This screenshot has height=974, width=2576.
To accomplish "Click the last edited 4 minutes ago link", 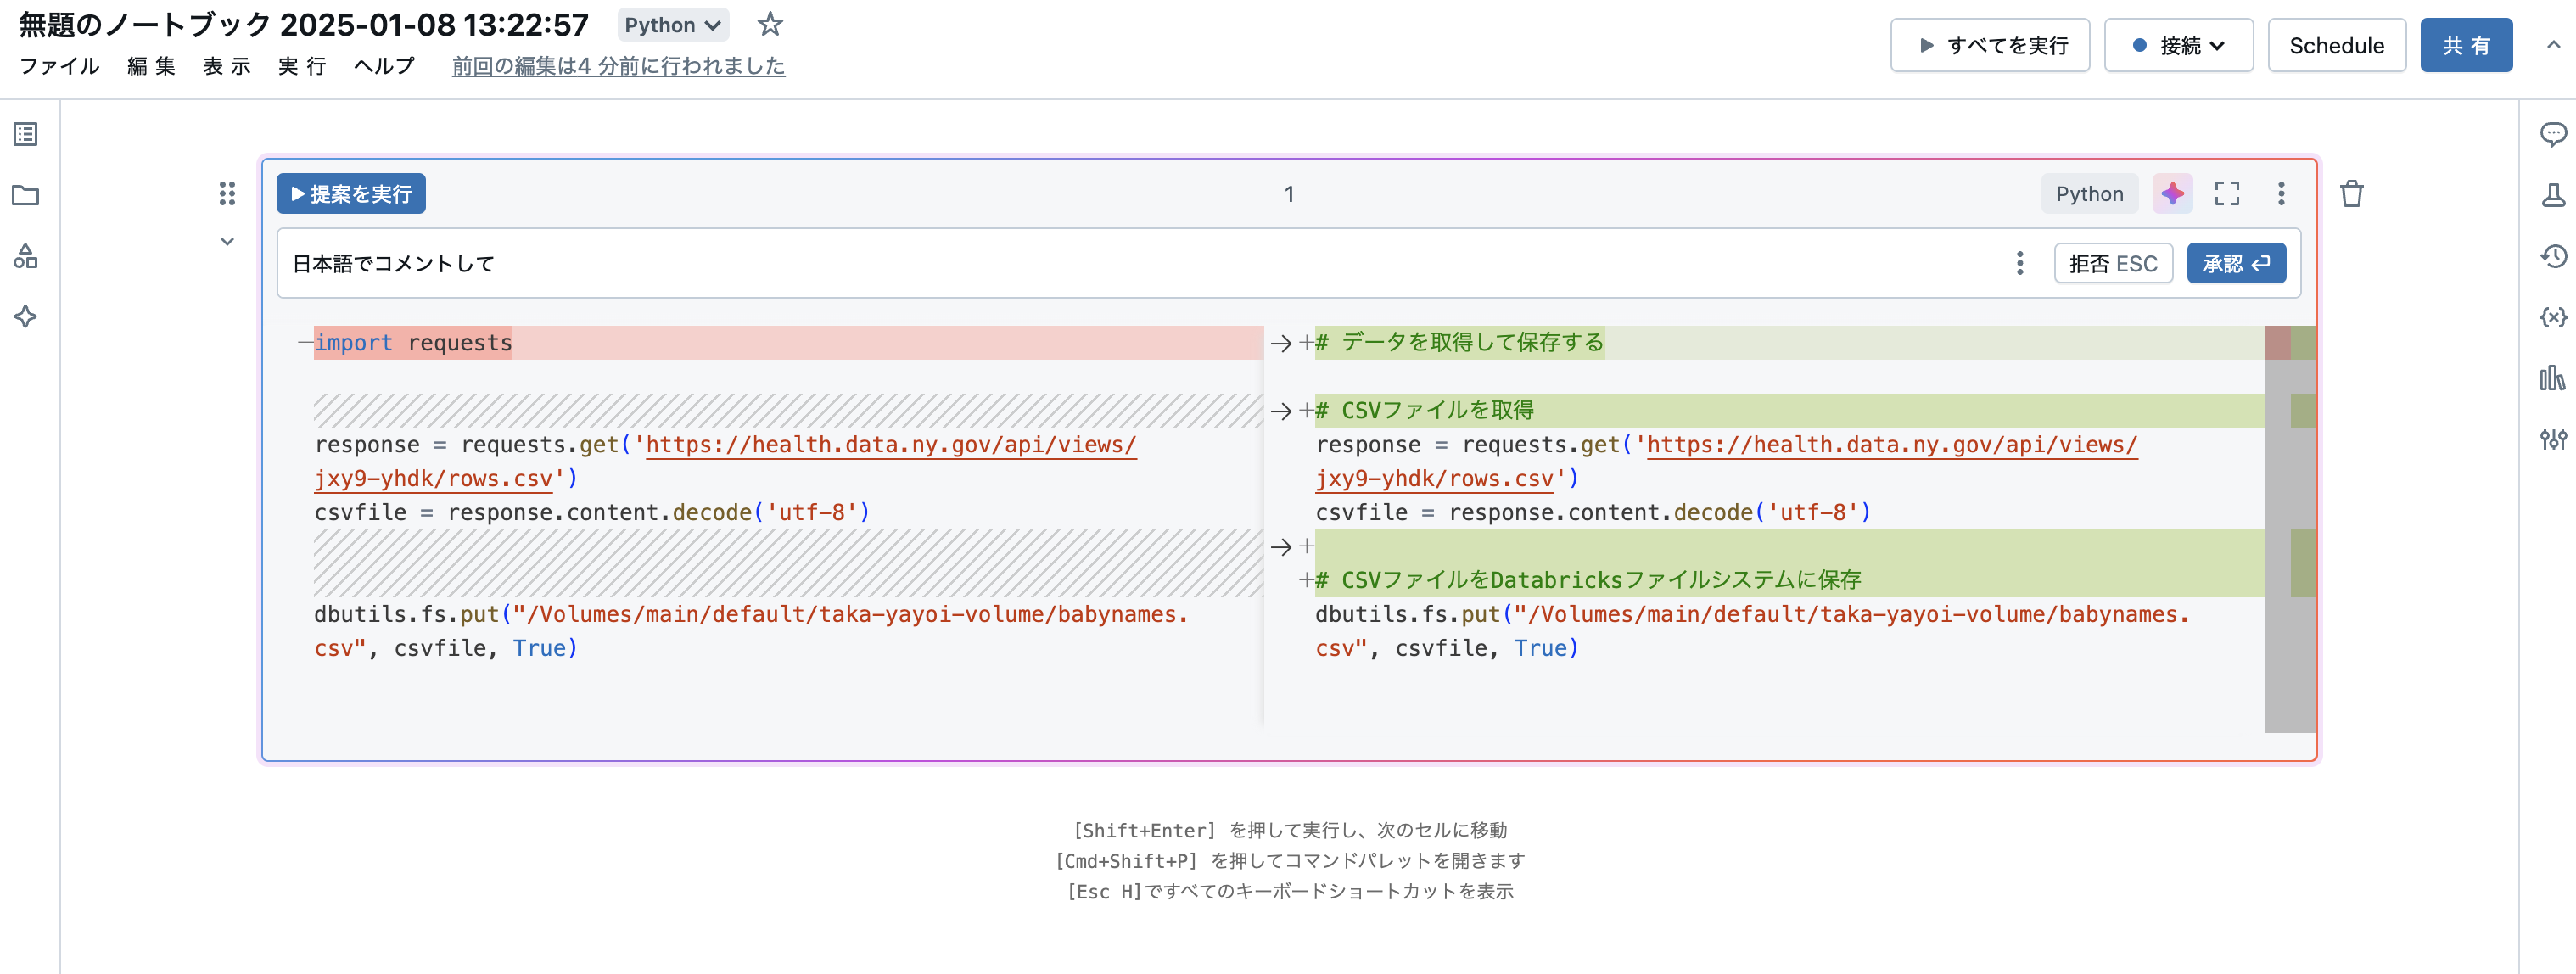I will (618, 66).
